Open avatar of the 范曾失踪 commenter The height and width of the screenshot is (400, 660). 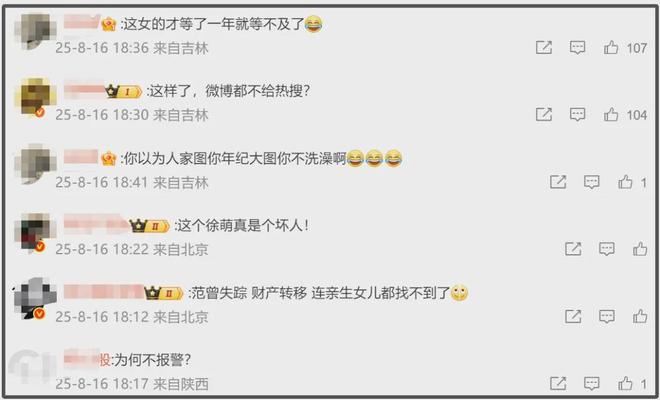pos(35,299)
